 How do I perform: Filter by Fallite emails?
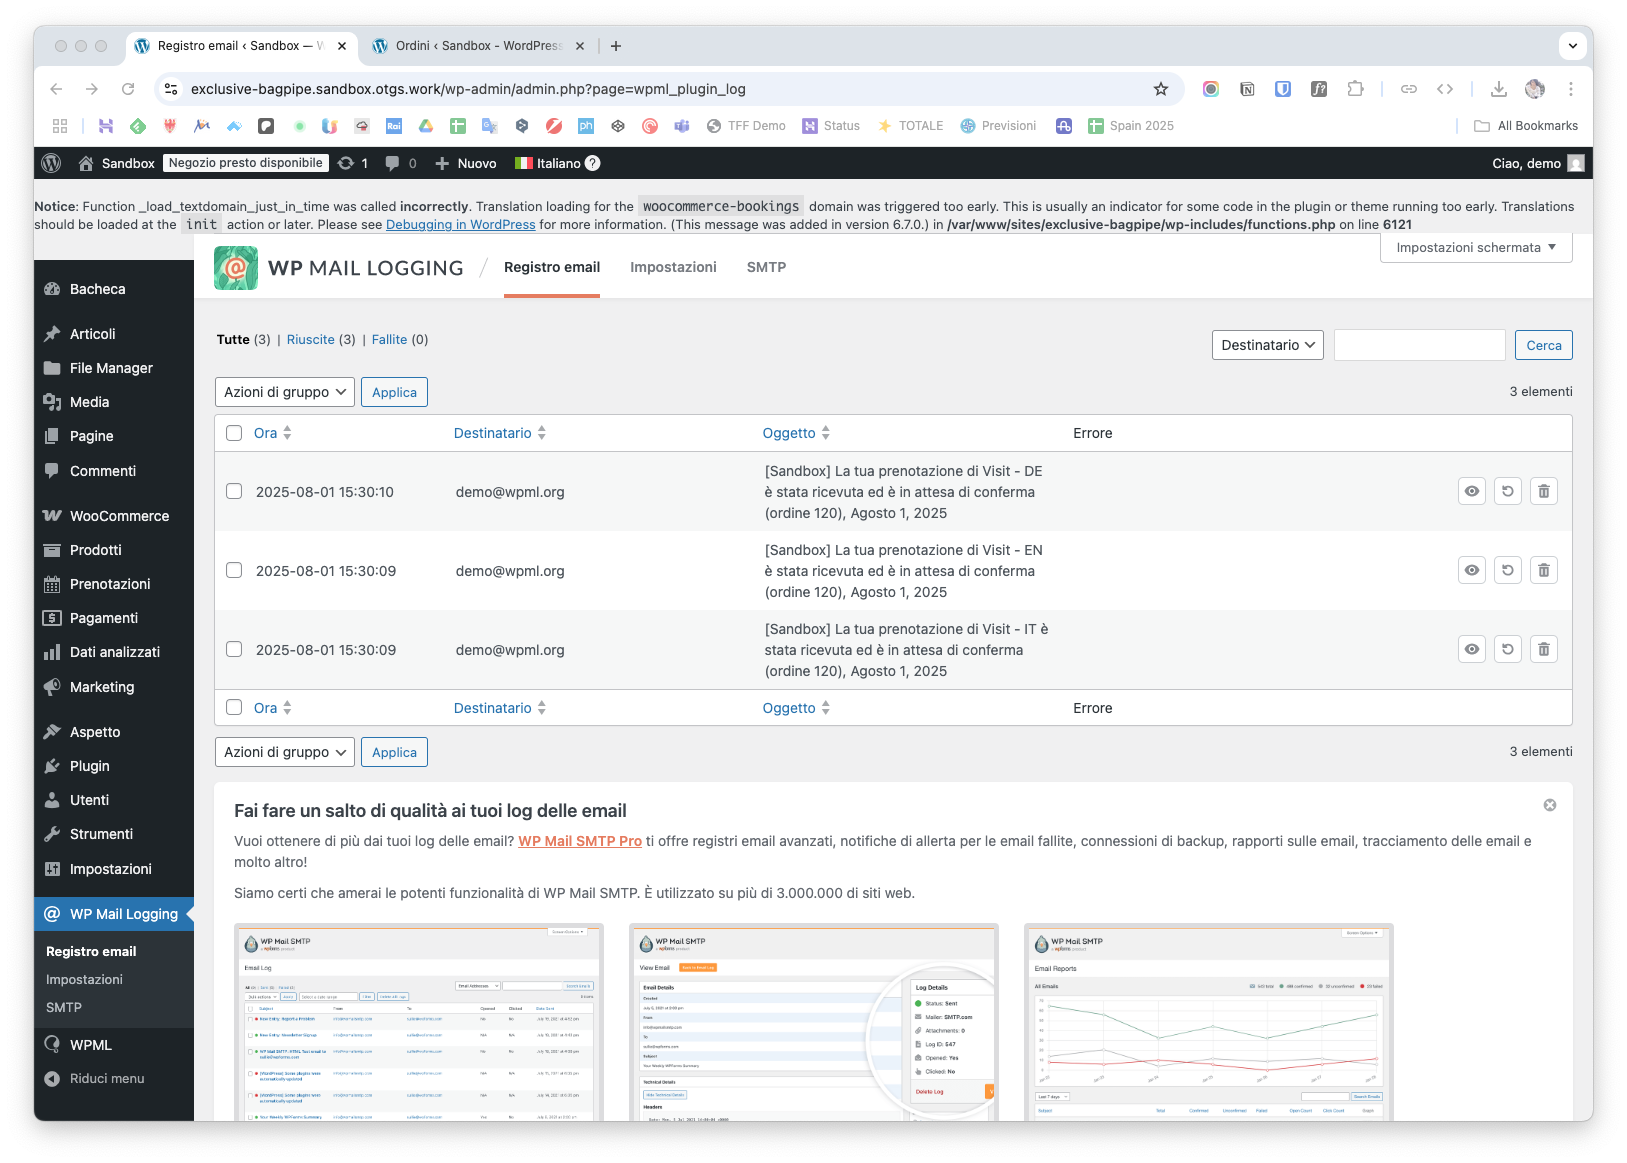(x=389, y=339)
